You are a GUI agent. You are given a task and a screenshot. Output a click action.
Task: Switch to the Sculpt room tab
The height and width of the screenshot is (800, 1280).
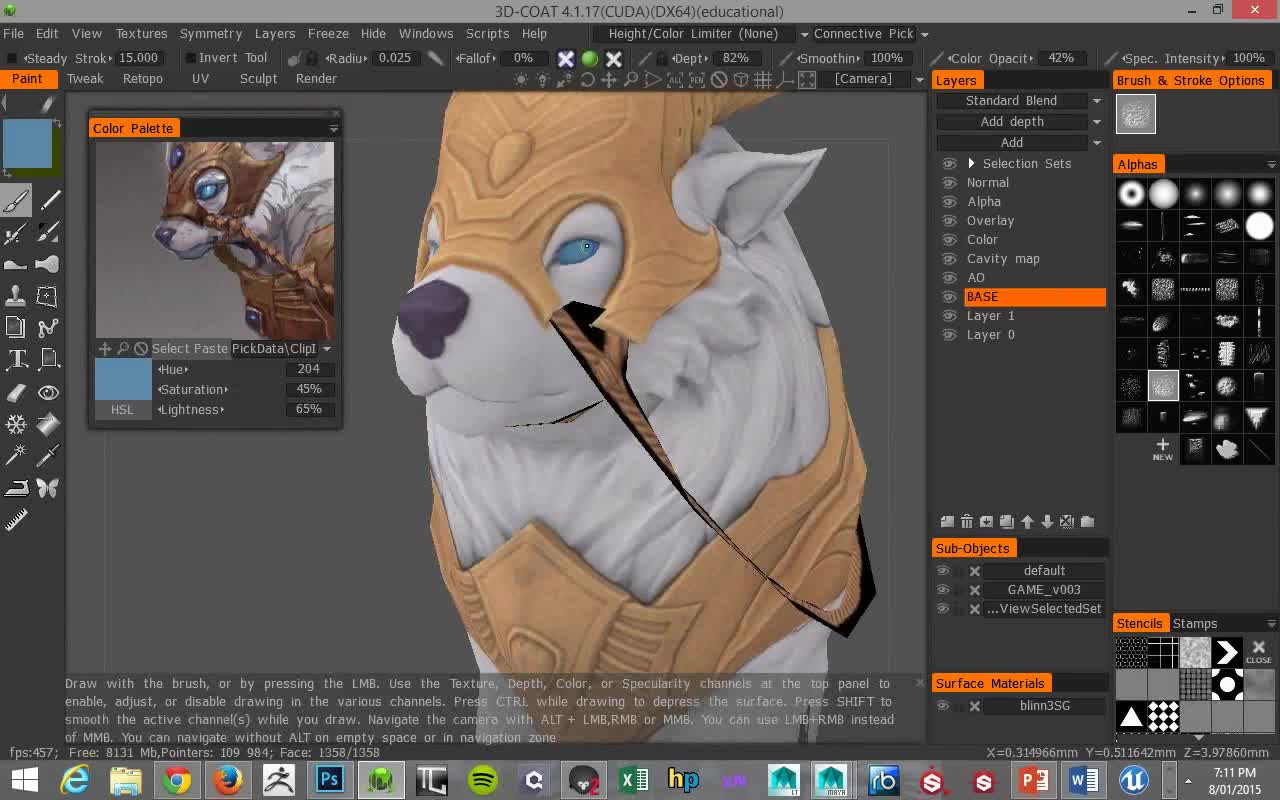(x=258, y=79)
